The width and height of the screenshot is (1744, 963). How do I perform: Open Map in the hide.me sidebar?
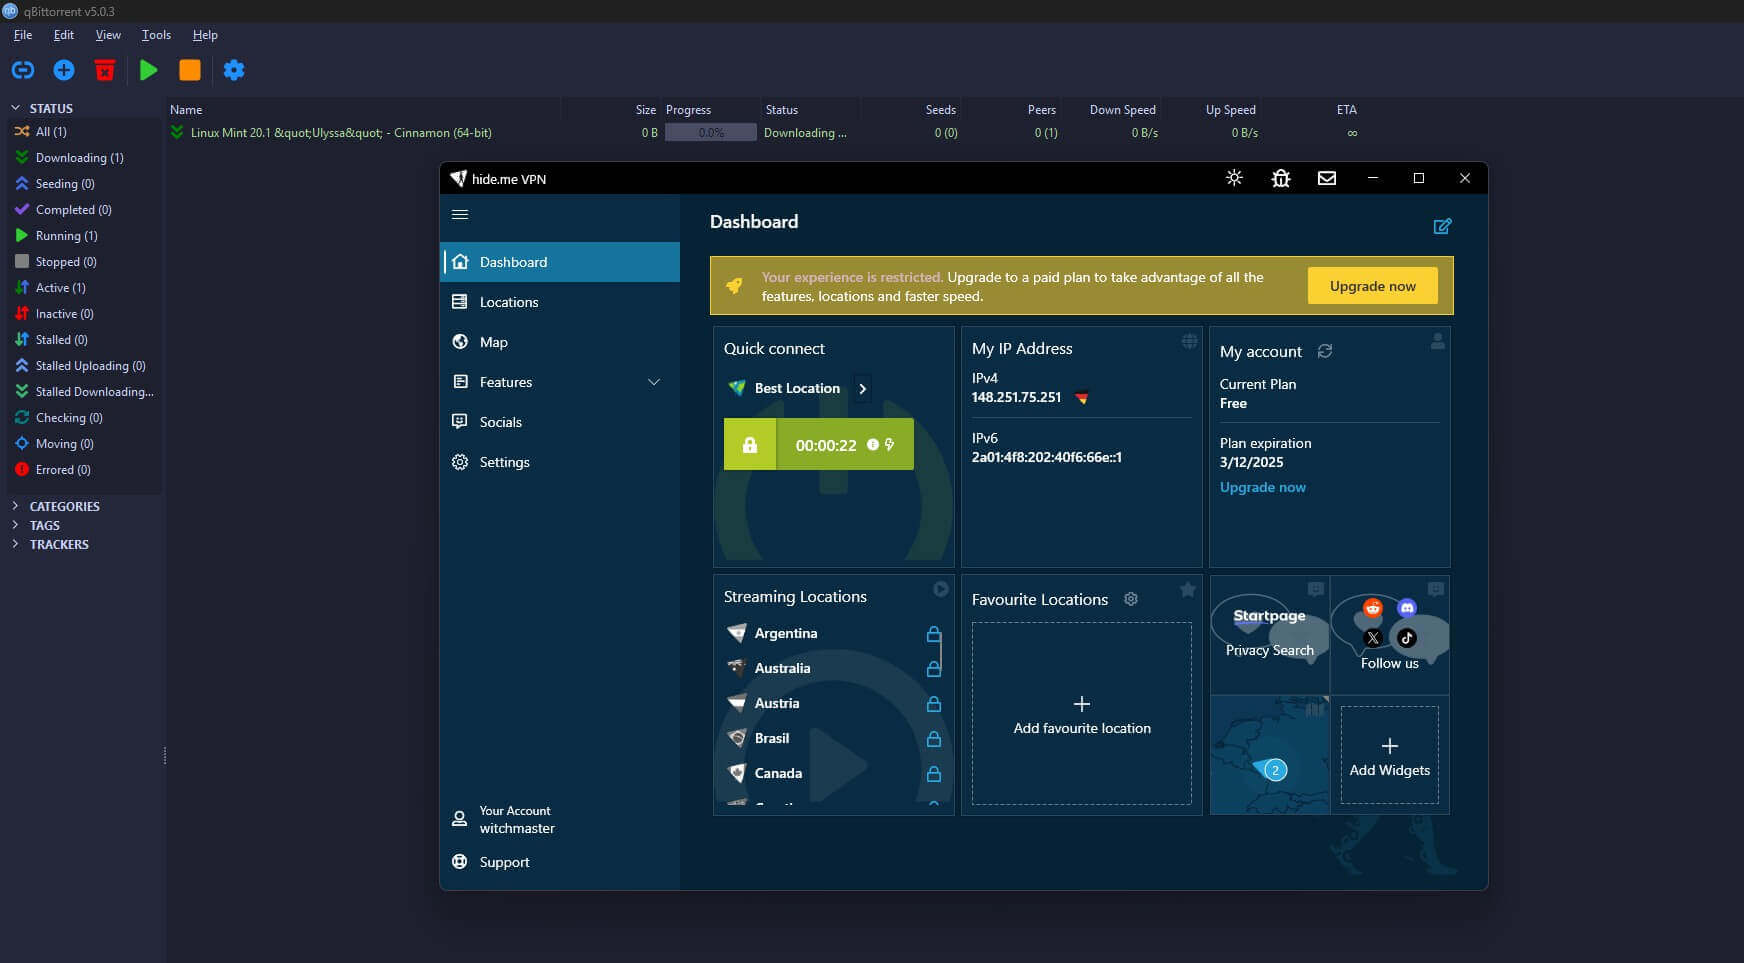[x=560, y=342]
